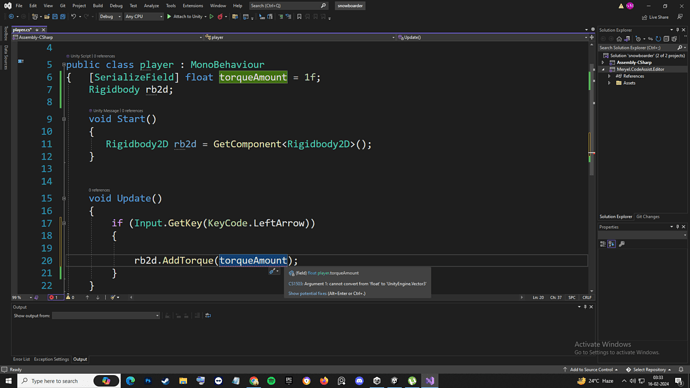The height and width of the screenshot is (388, 690).
Task: Toggle pin on Properties panel
Action: [x=678, y=227]
